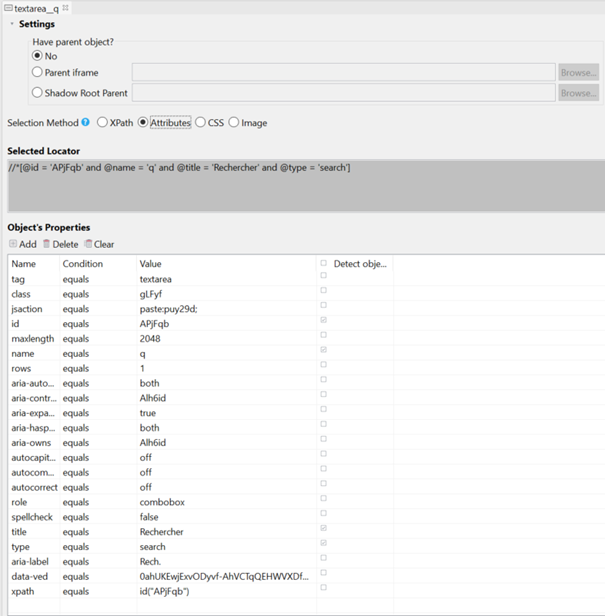Screen dimensions: 605x616
Task: Click the Value column header
Action: pos(227,264)
